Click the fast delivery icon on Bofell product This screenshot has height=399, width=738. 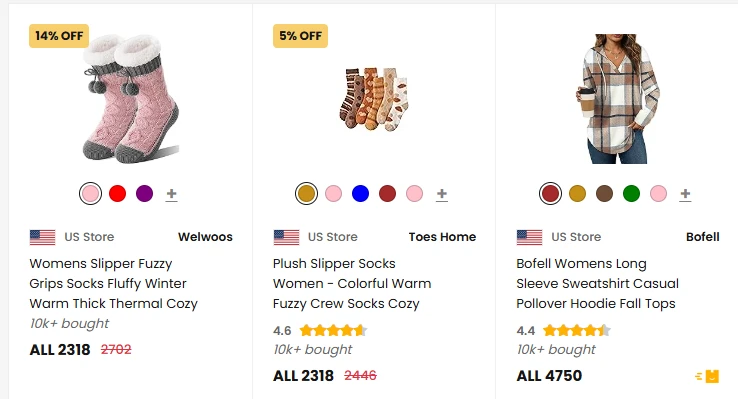point(707,376)
